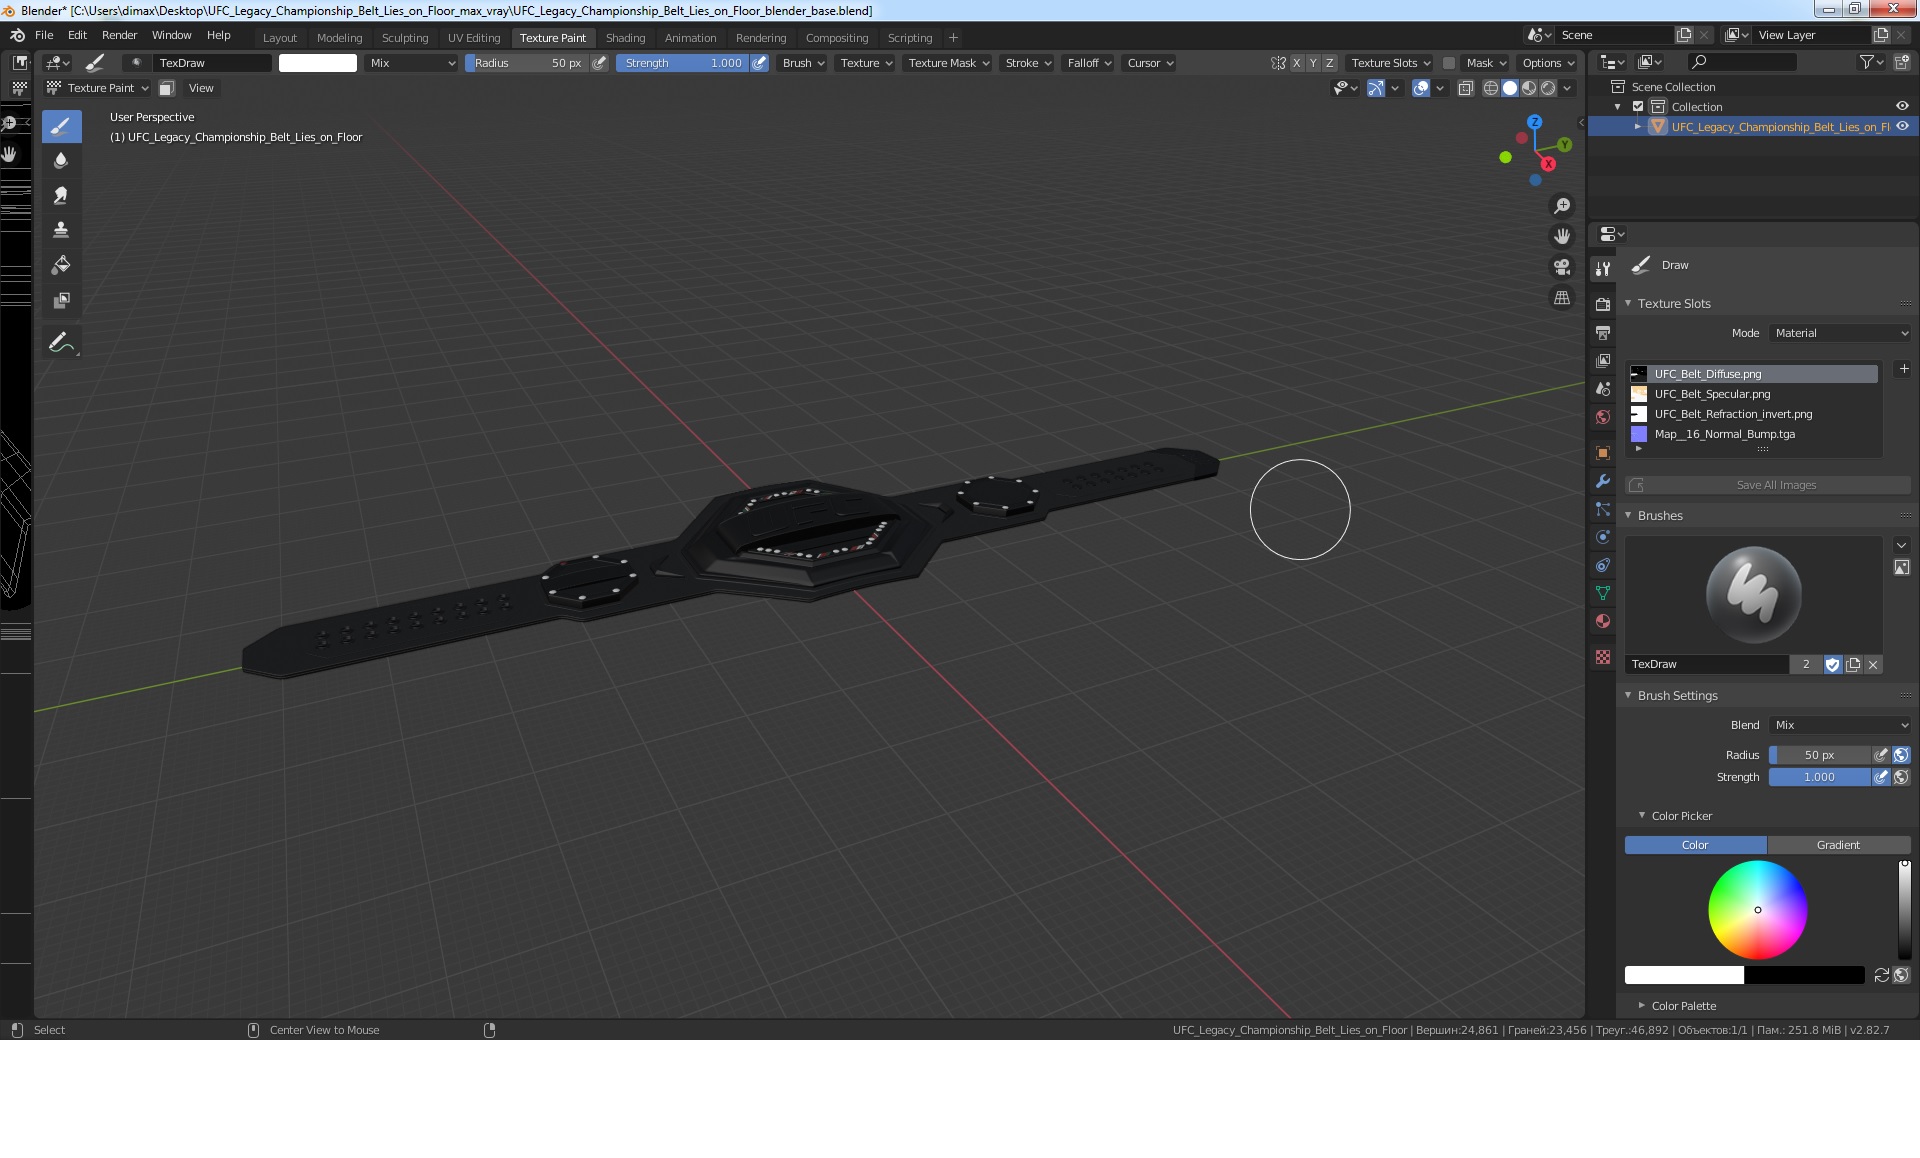Open the Material properties tab
This screenshot has width=1920, height=1158.
[x=1603, y=621]
